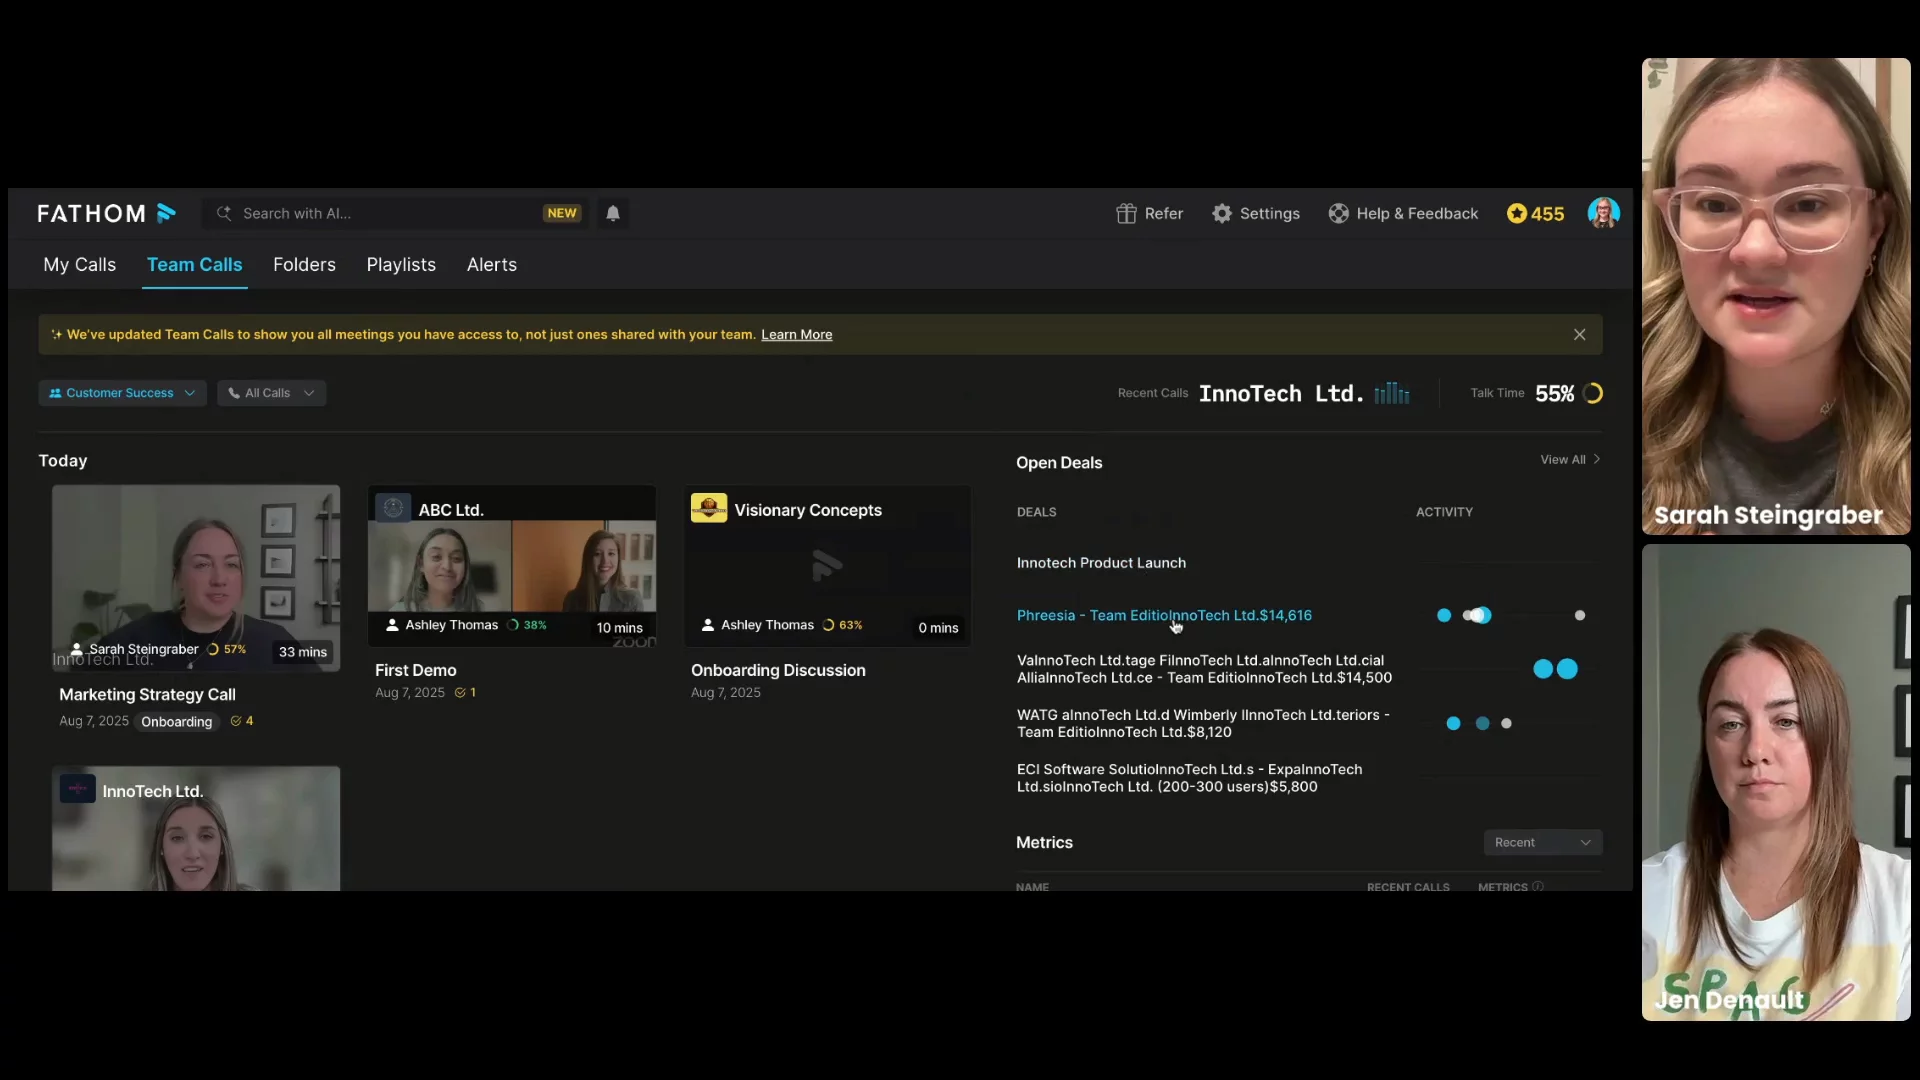Open the InnoTech Ltd. call thumbnail
This screenshot has height=1080, width=1920.
[x=196, y=828]
